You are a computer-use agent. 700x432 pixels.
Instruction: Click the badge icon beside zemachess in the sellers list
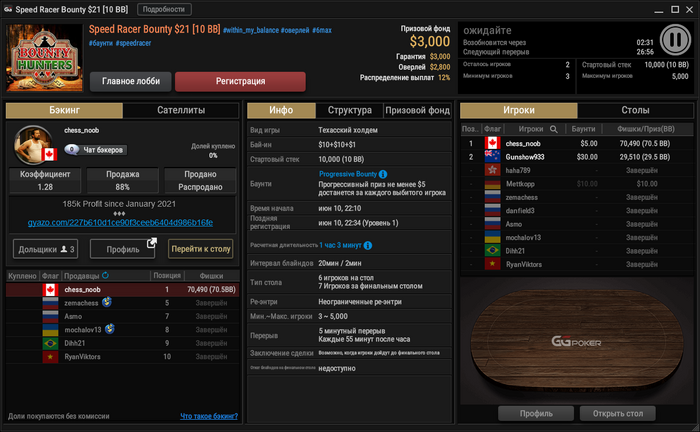[107, 302]
